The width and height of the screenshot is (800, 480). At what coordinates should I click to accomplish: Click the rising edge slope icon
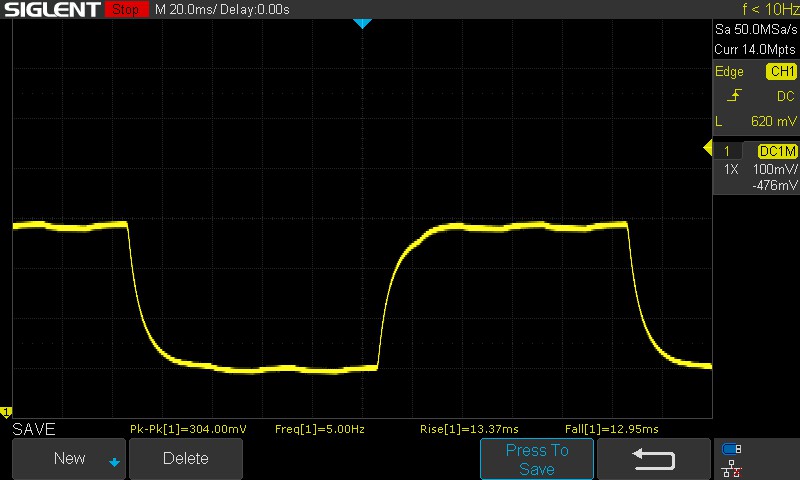point(734,95)
